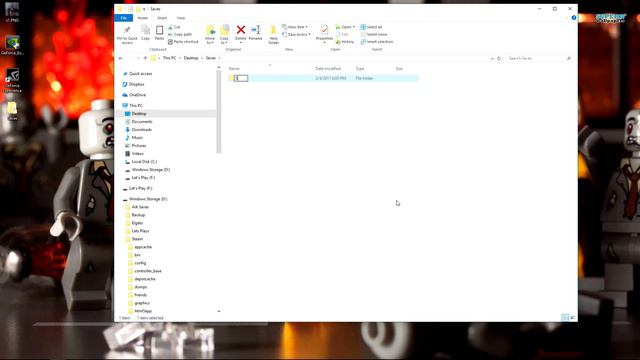Sort by the Size column
This screenshot has height=360, width=640.
pyautogui.click(x=399, y=69)
